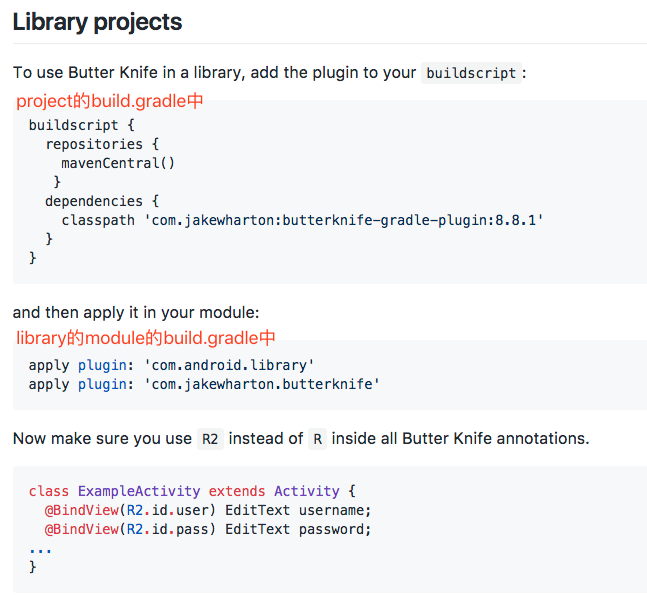Click 'inside all Butter Knife annotations.' text
The height and width of the screenshot is (595, 647).
460,439
